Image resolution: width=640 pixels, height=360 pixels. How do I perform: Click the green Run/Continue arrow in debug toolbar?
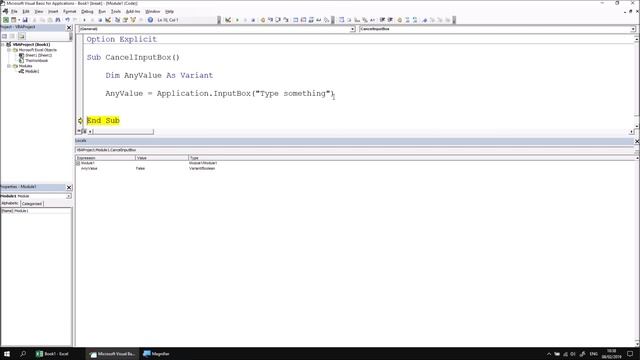click(237, 20)
